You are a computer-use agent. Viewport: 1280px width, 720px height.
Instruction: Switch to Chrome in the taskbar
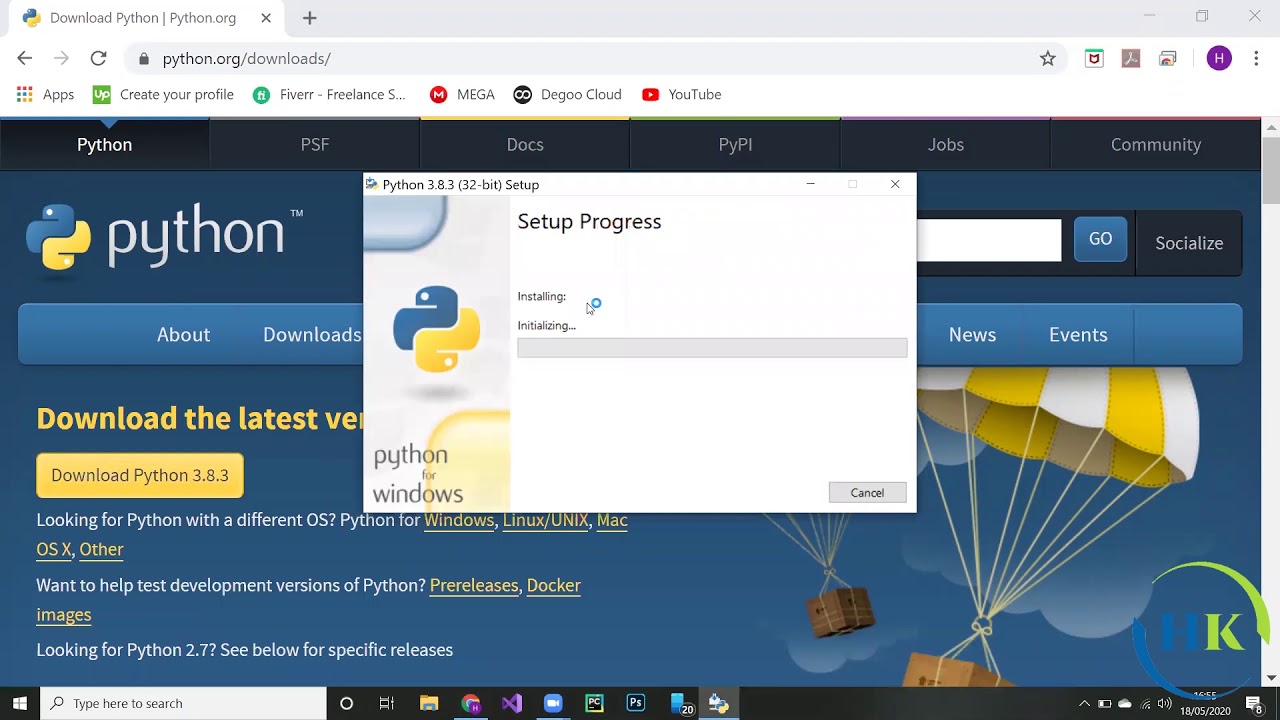tap(471, 703)
